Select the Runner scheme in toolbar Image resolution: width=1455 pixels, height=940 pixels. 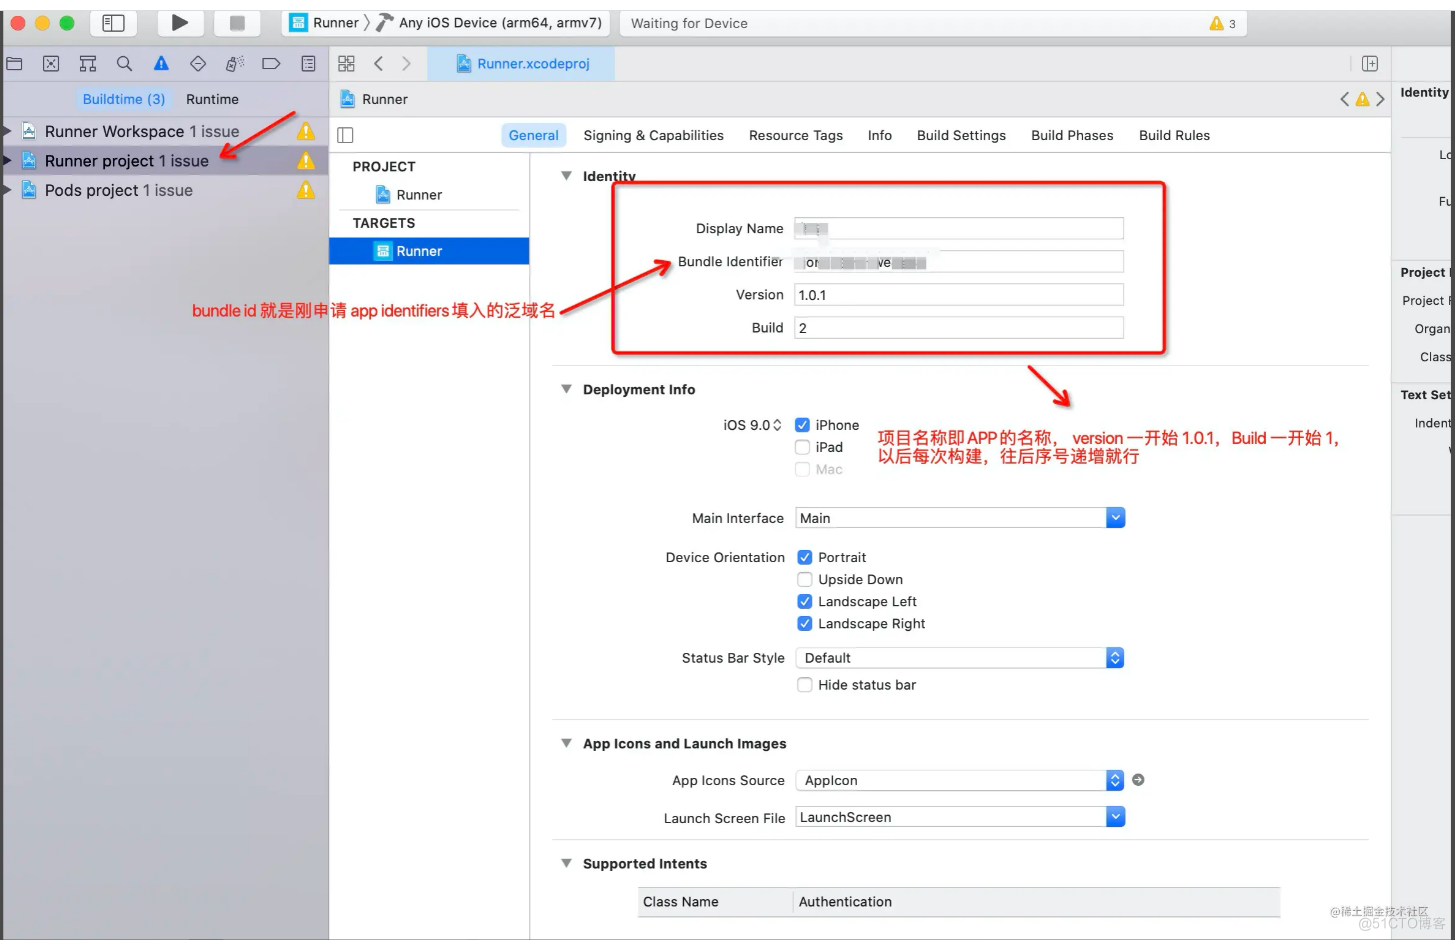pos(325,22)
